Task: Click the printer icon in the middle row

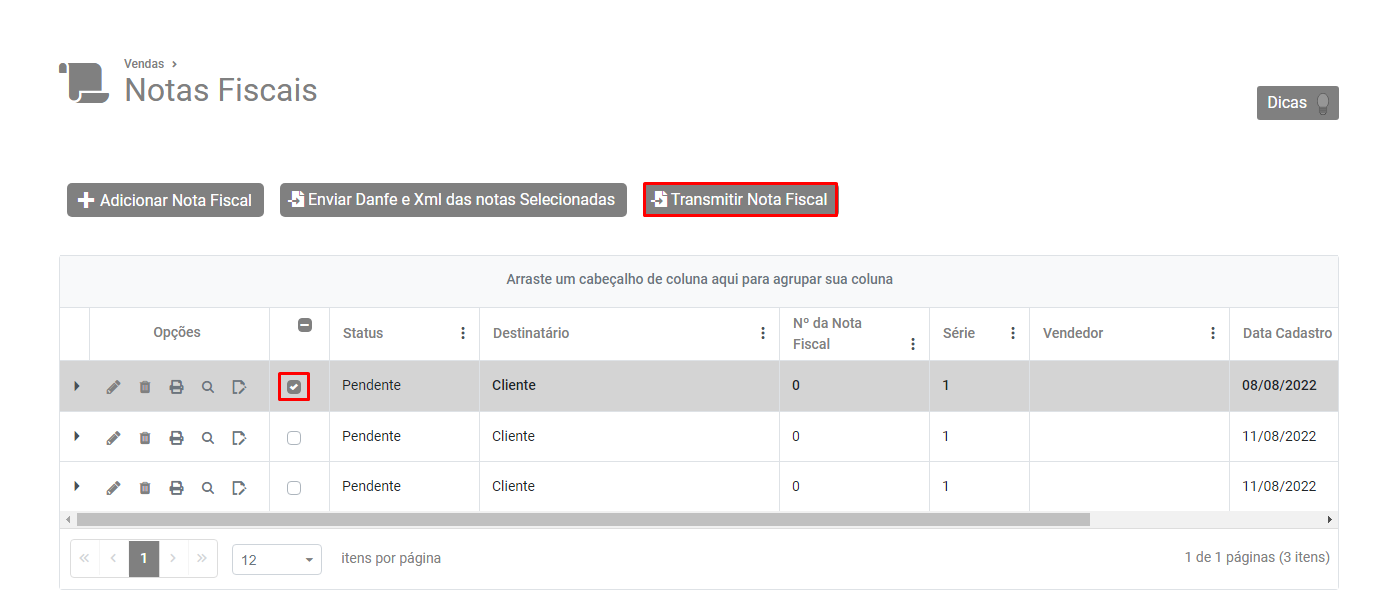Action: click(176, 438)
